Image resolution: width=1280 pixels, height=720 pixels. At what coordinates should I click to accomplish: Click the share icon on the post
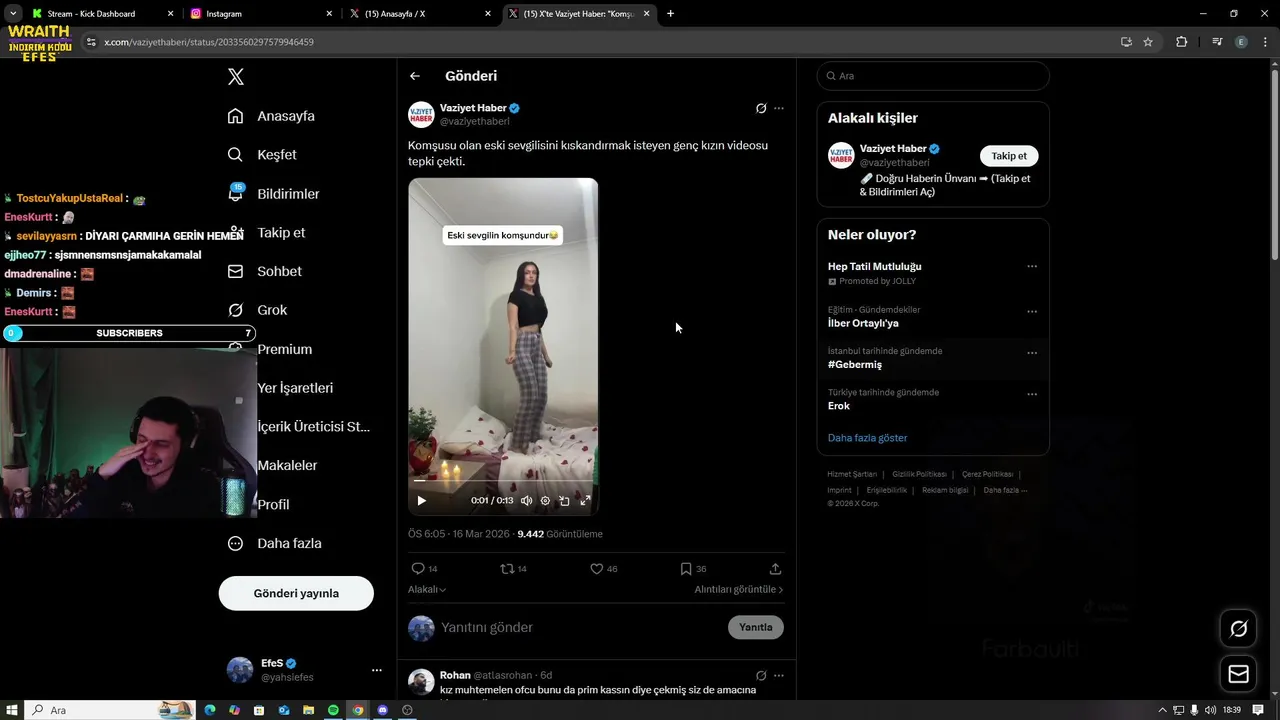pos(775,568)
